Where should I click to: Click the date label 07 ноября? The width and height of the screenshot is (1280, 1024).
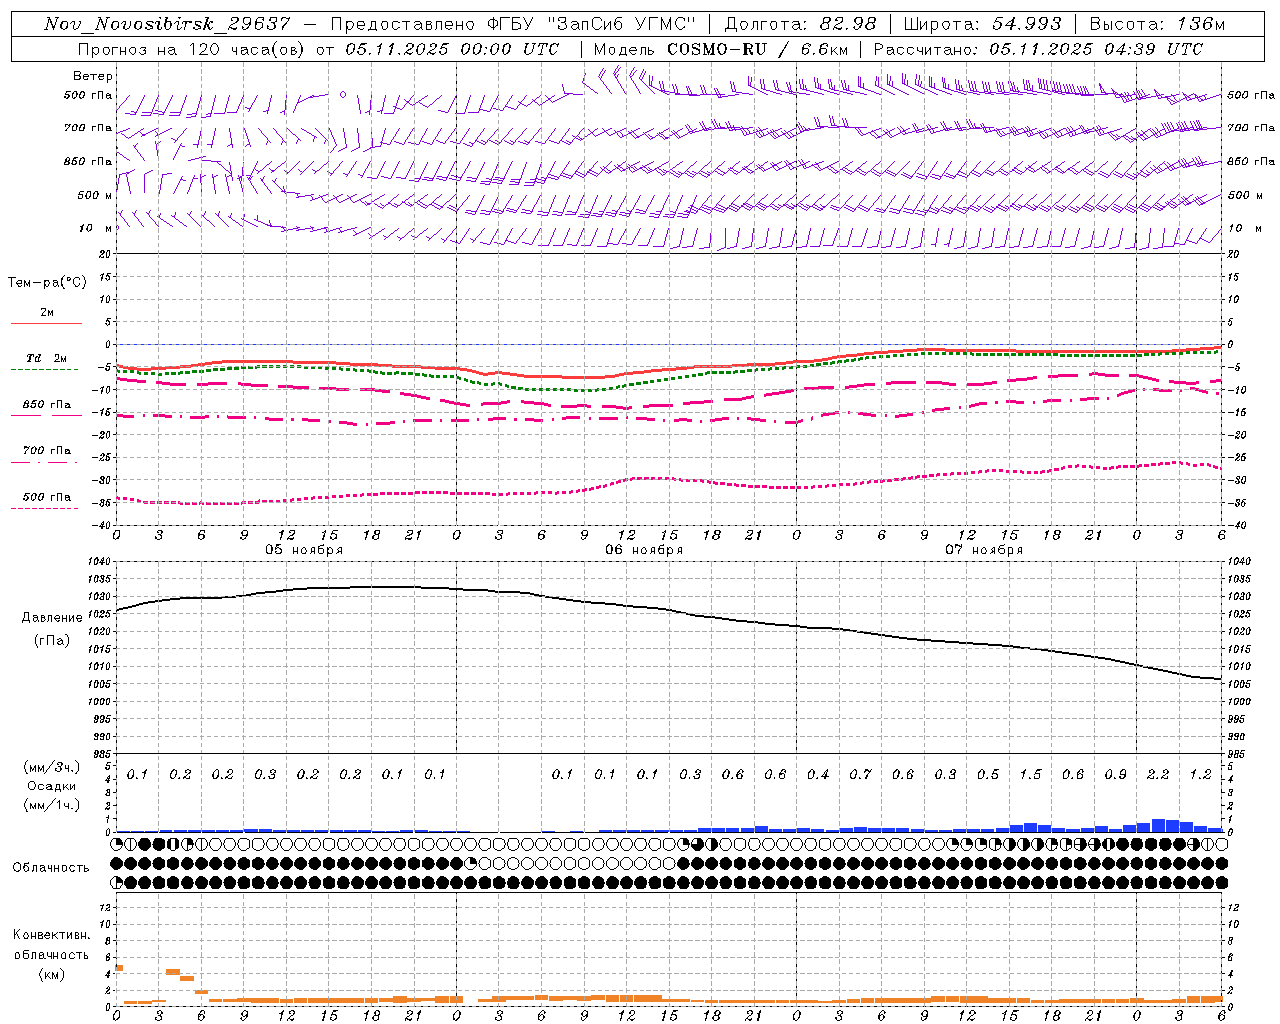click(x=984, y=550)
